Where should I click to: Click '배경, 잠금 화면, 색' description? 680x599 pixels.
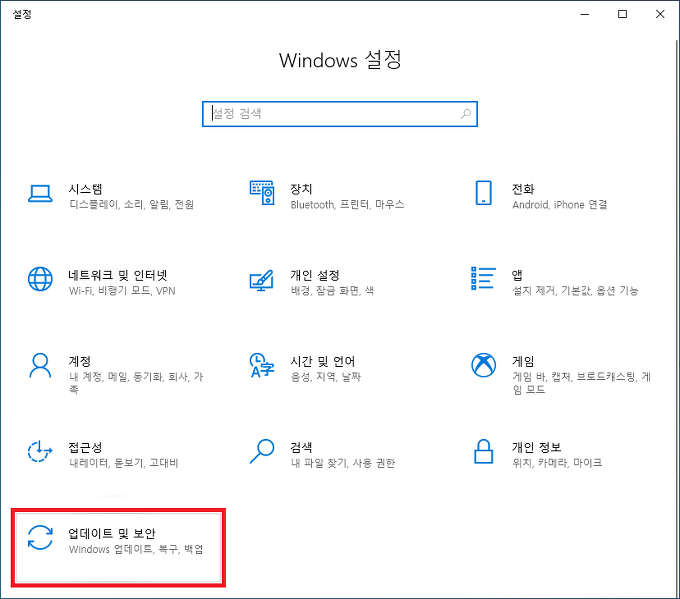tap(332, 290)
